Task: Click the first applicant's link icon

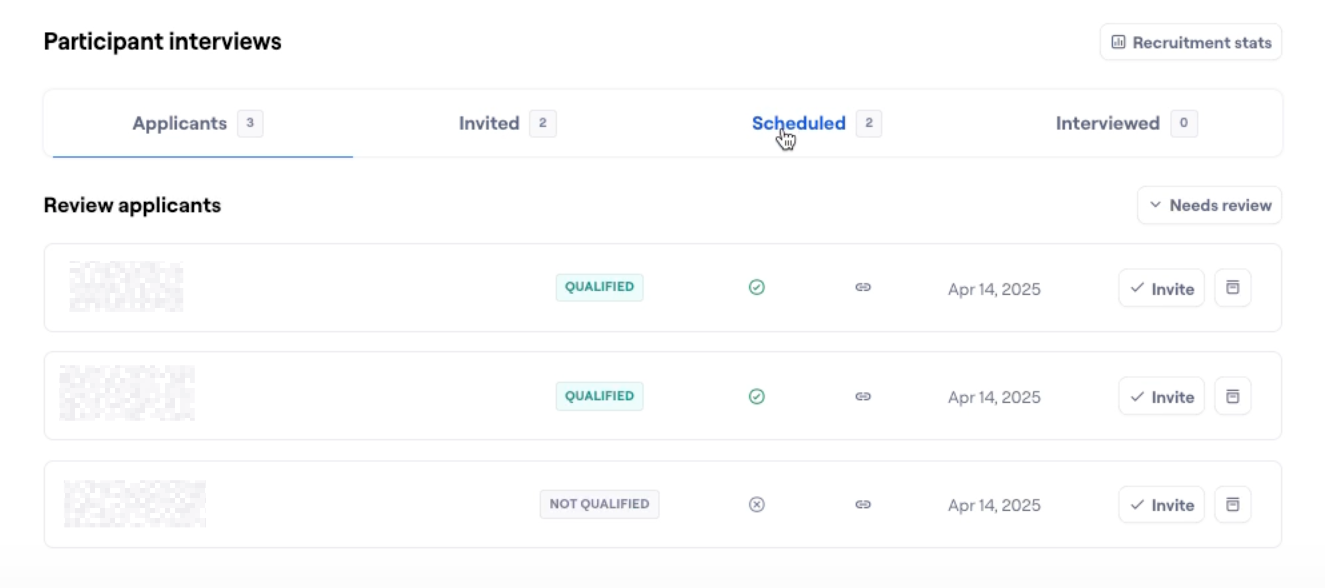Action: coord(863,288)
